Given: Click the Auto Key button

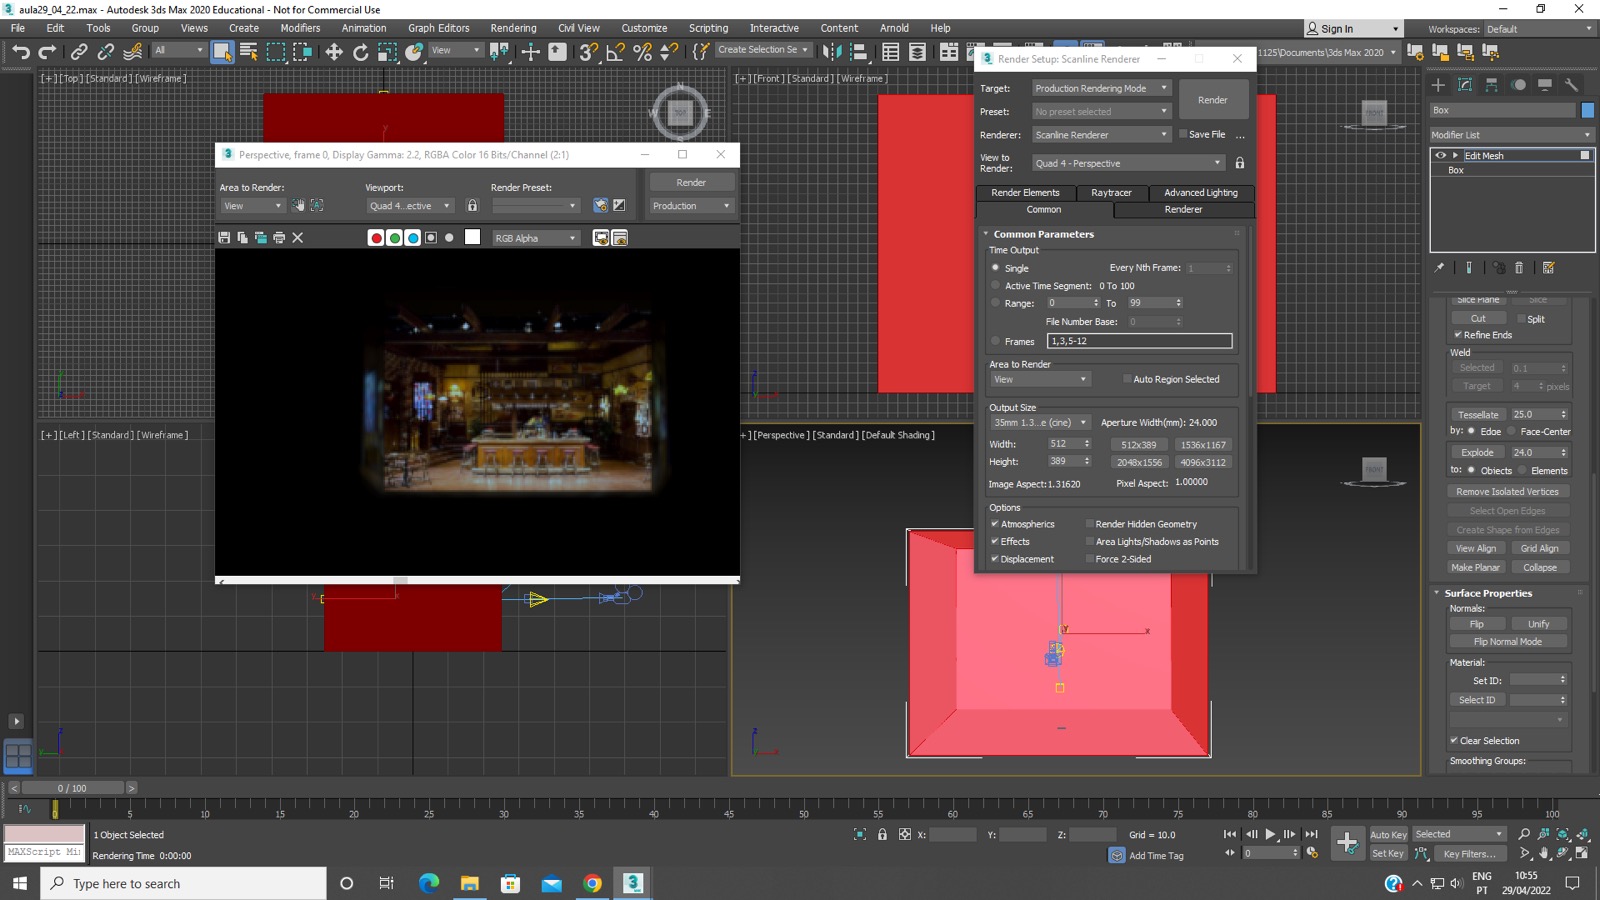Looking at the screenshot, I should tap(1388, 835).
